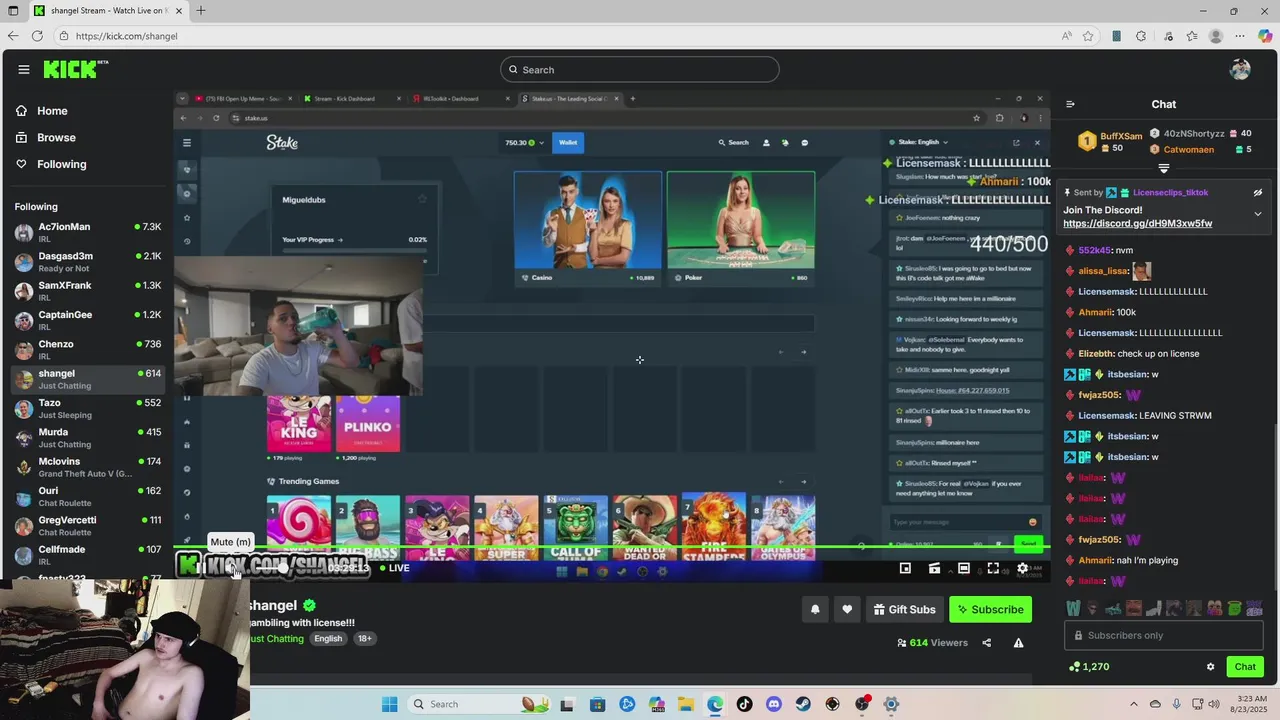The image size is (1280, 720).
Task: Open Mclovins channel
Action: [x=87, y=467]
